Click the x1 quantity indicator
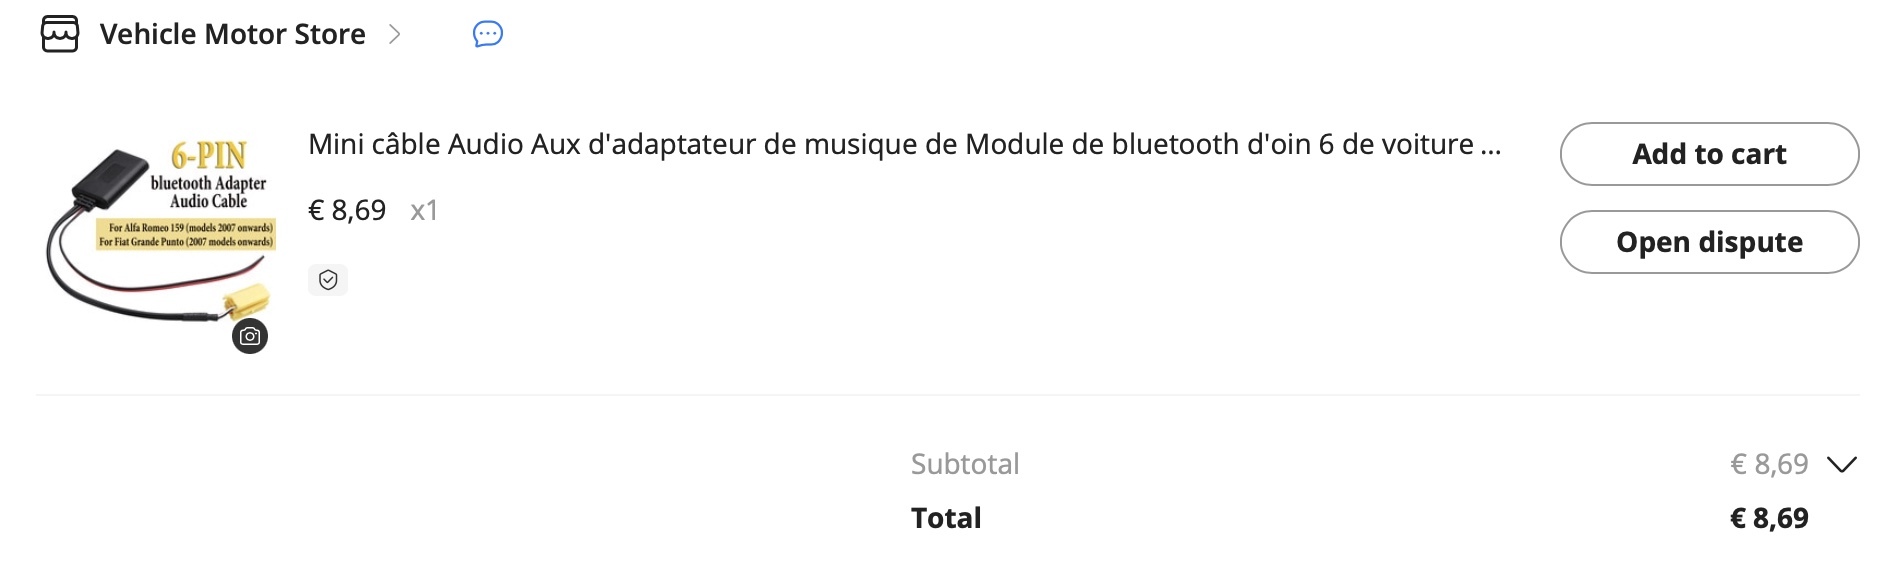The image size is (1904, 564). coord(424,210)
